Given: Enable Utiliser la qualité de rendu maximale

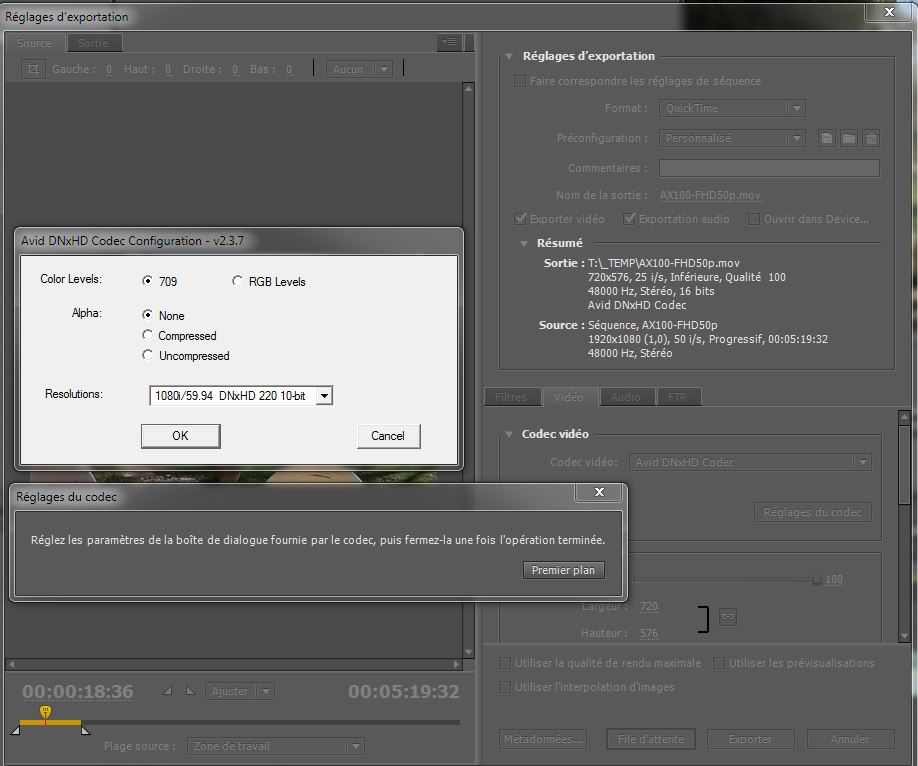Looking at the screenshot, I should (x=505, y=663).
